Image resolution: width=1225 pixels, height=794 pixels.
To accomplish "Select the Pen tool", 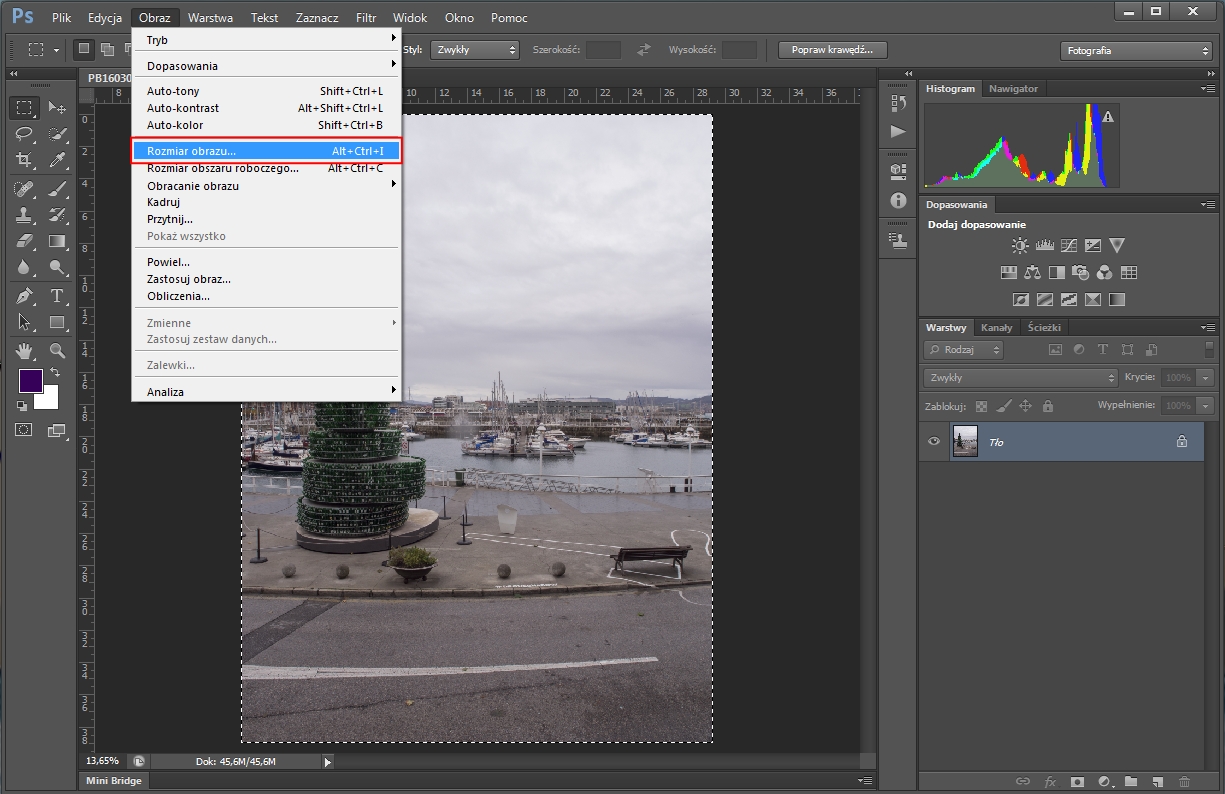I will [x=25, y=295].
